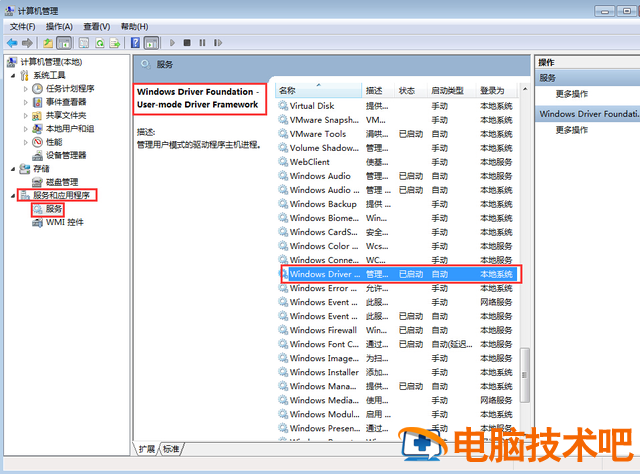640x474 pixels.
Task: Sort by the 启动类型 column header
Action: pos(451,90)
